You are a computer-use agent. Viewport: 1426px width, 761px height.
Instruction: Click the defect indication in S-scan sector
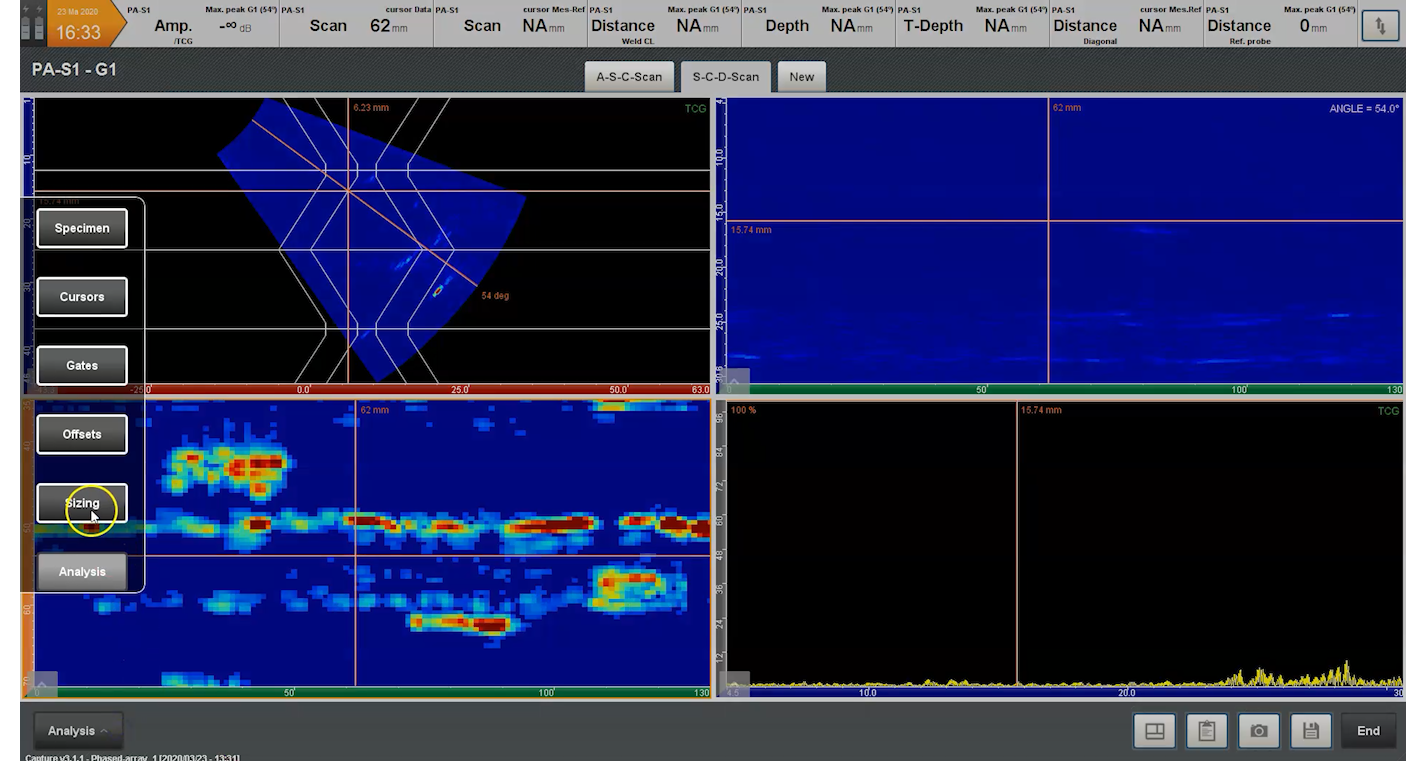(x=437, y=292)
